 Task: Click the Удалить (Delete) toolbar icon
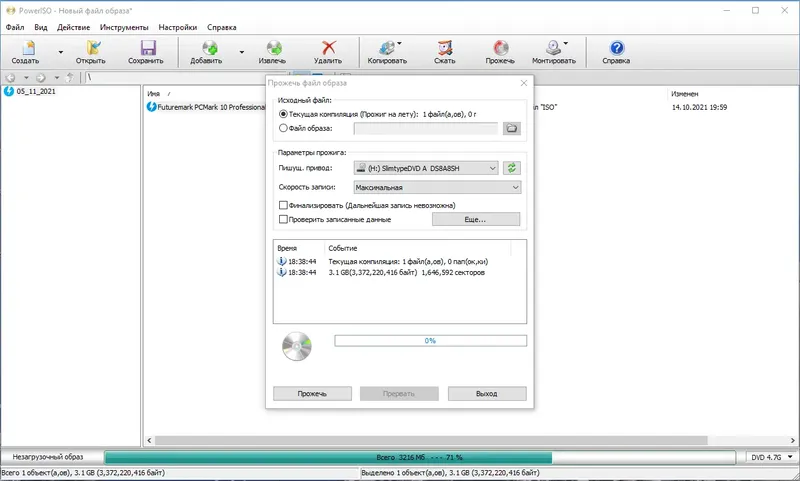328,52
